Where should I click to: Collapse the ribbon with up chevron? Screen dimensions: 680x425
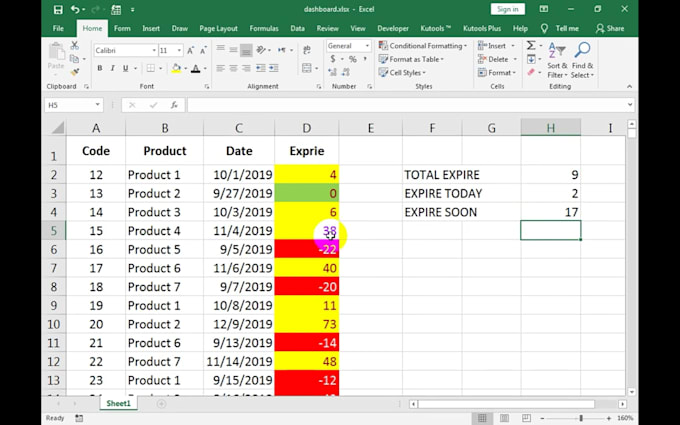[x=629, y=87]
